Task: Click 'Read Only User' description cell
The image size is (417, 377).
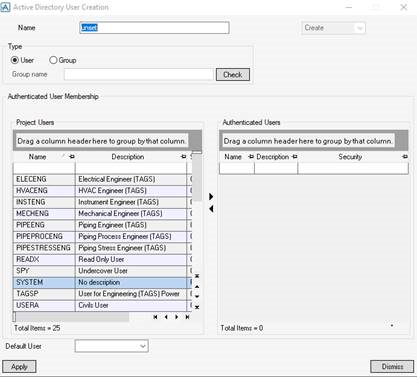Action: coord(131,259)
